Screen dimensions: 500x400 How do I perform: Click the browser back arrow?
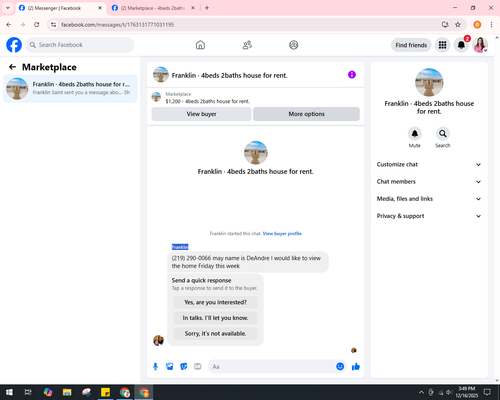pos(9,25)
